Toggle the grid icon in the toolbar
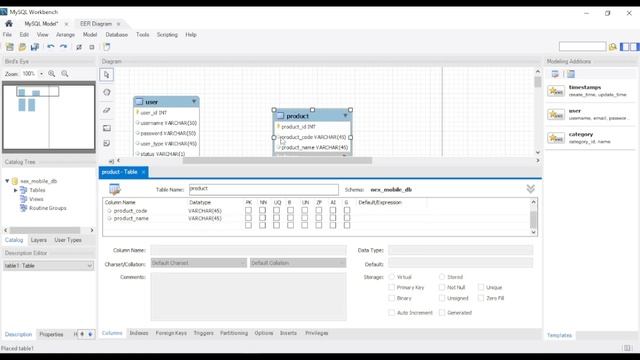This screenshot has width=640, height=360. pyautogui.click(x=79, y=47)
